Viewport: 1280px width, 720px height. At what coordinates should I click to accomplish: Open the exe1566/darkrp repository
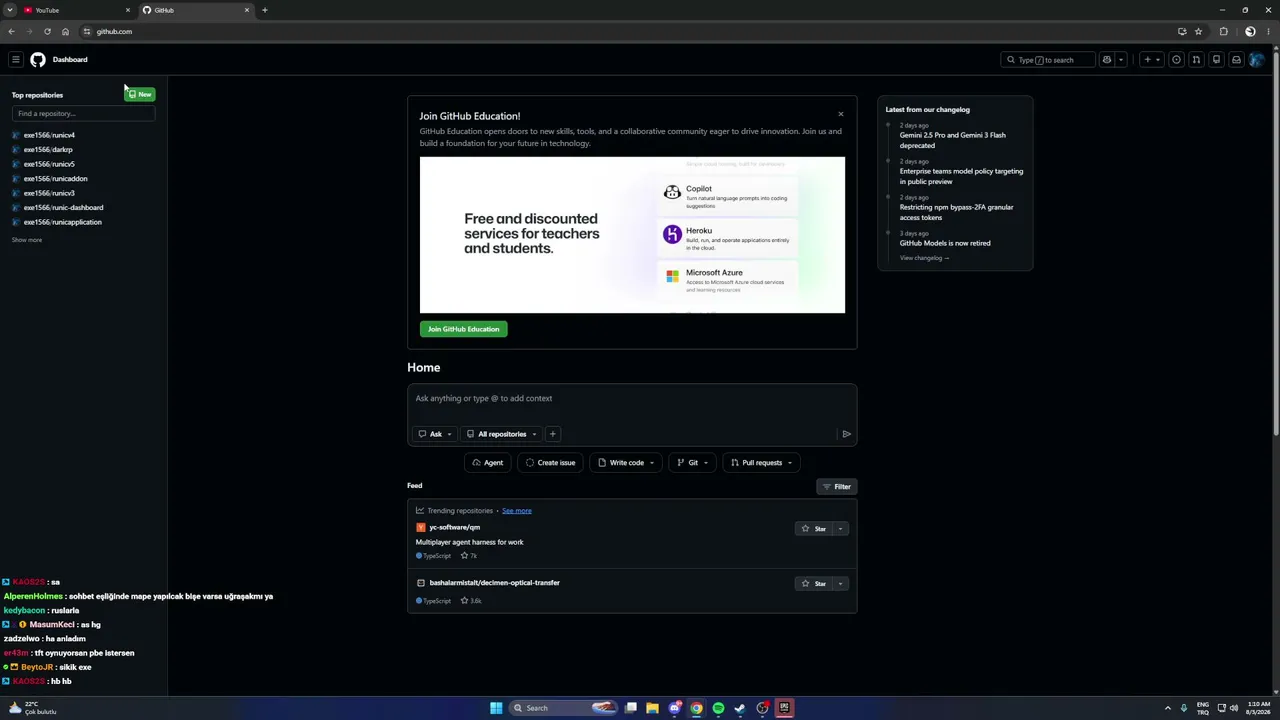(48, 150)
